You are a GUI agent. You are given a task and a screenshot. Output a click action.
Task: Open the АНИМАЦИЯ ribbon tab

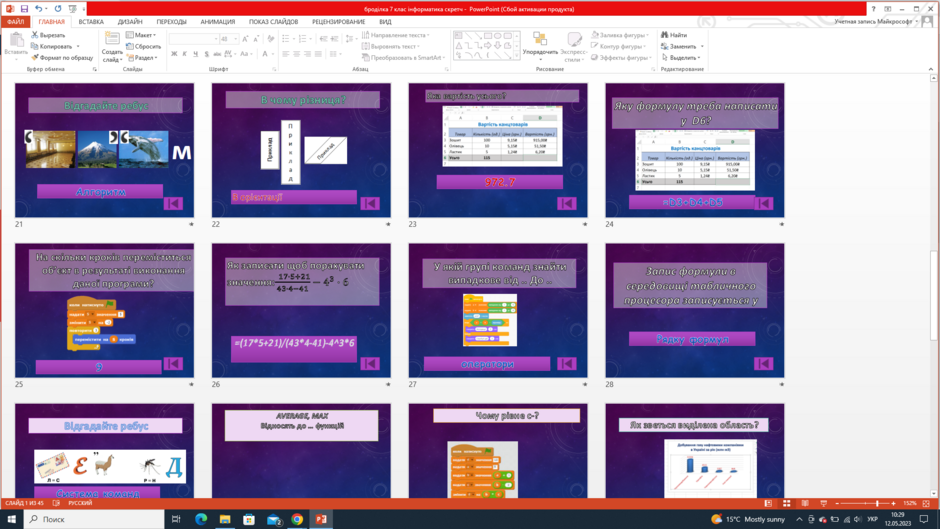(x=218, y=22)
